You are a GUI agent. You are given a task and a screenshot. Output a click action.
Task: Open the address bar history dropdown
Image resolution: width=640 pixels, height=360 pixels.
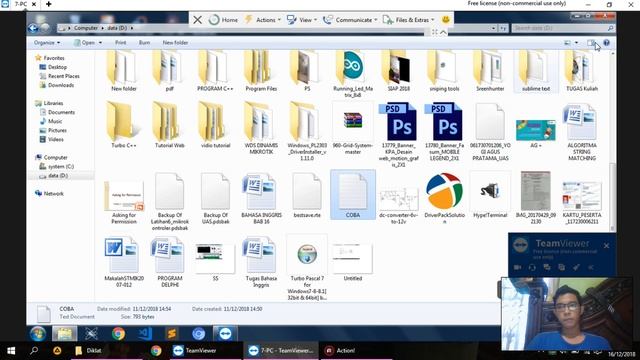493,28
